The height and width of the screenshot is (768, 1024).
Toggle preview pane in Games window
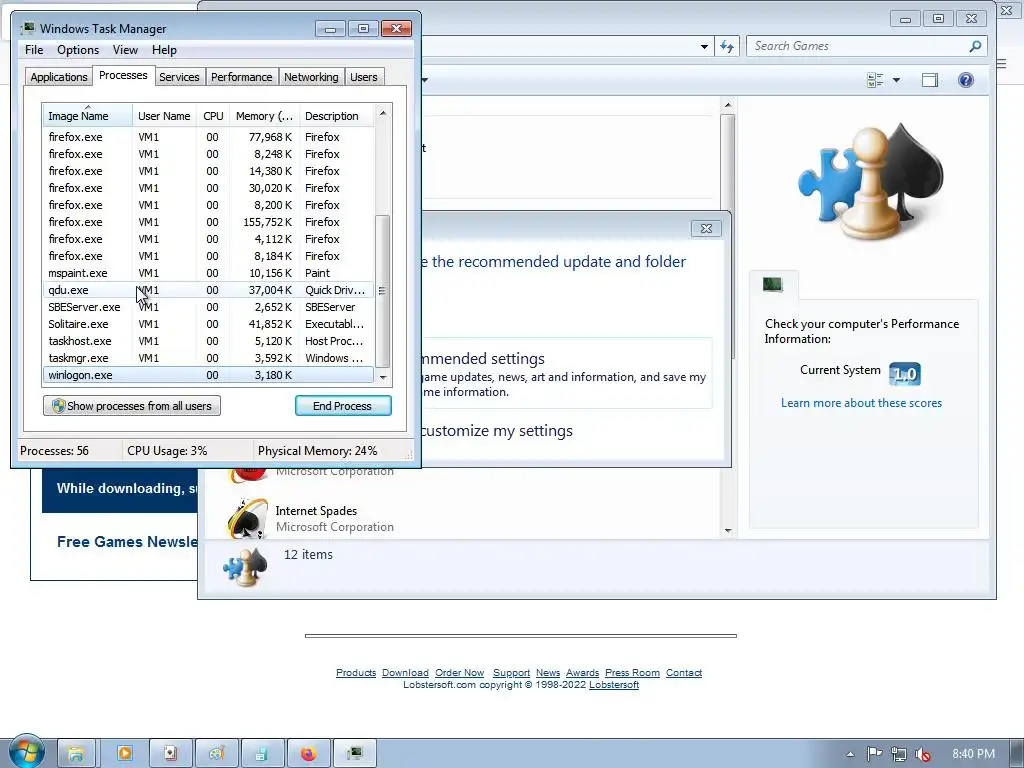[929, 80]
